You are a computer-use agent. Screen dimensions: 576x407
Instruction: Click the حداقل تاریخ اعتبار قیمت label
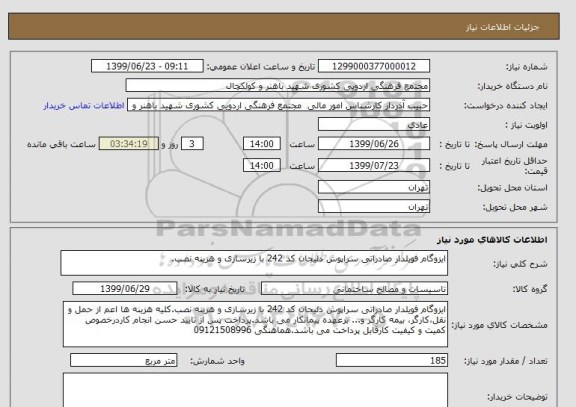(514, 166)
